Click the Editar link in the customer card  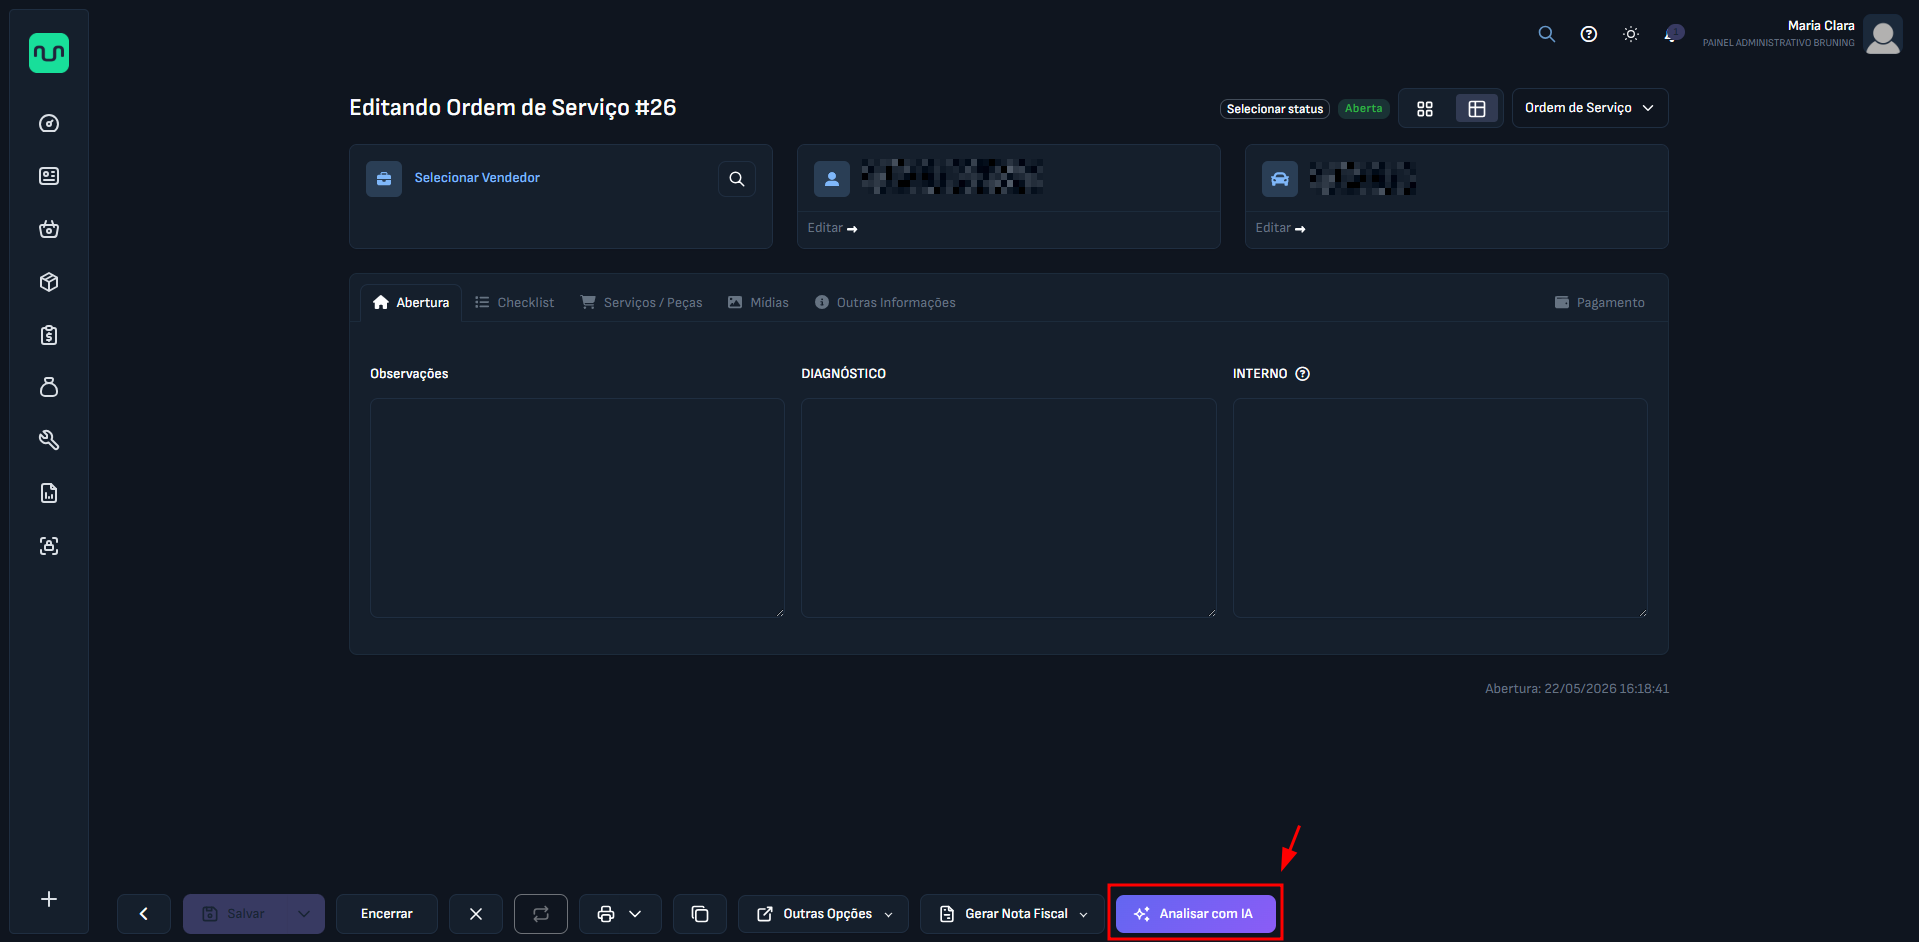(832, 228)
